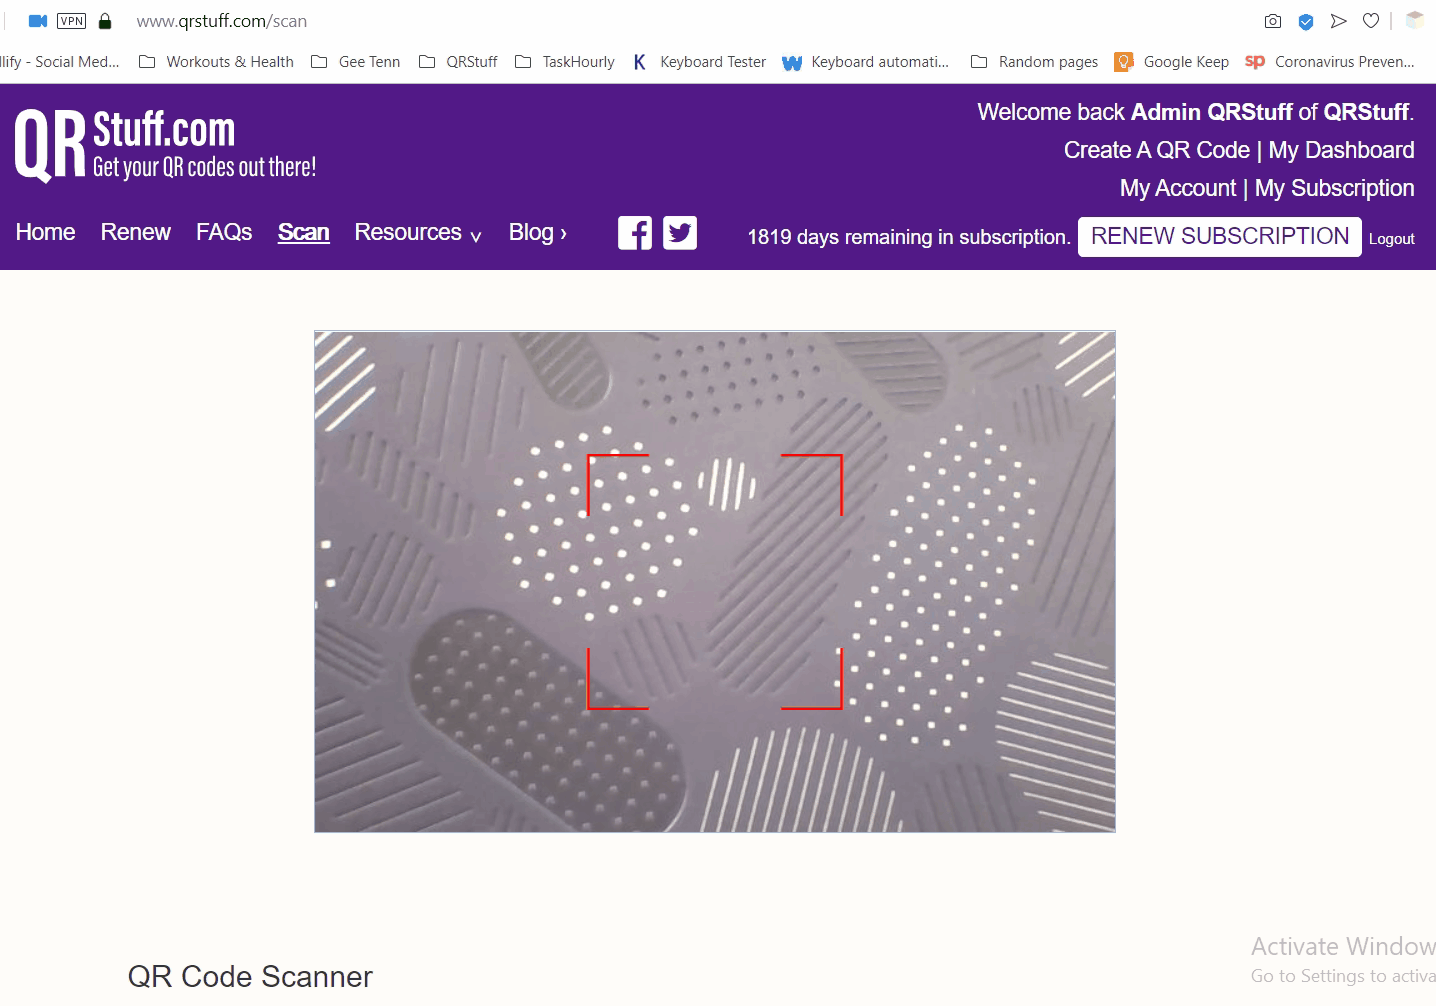The height and width of the screenshot is (1006, 1436).
Task: Click the URL in the address bar
Action: (222, 21)
